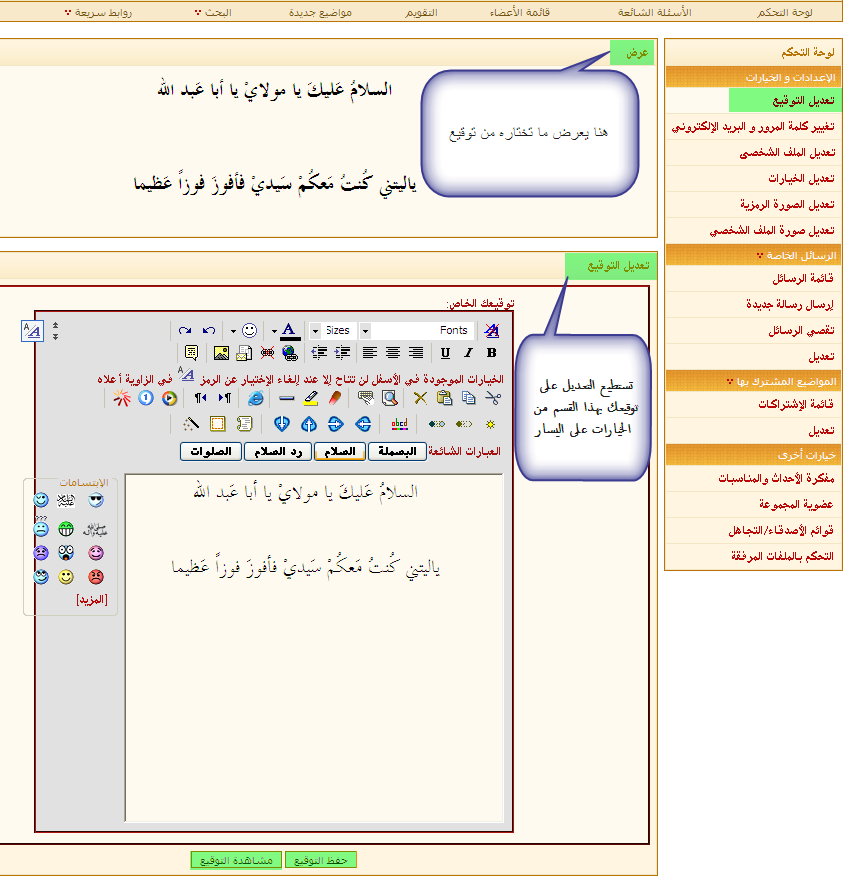Click the remove formatting icon

click(491, 330)
